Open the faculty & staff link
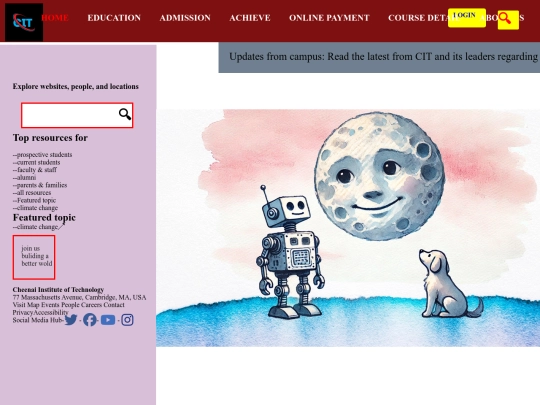 point(35,170)
